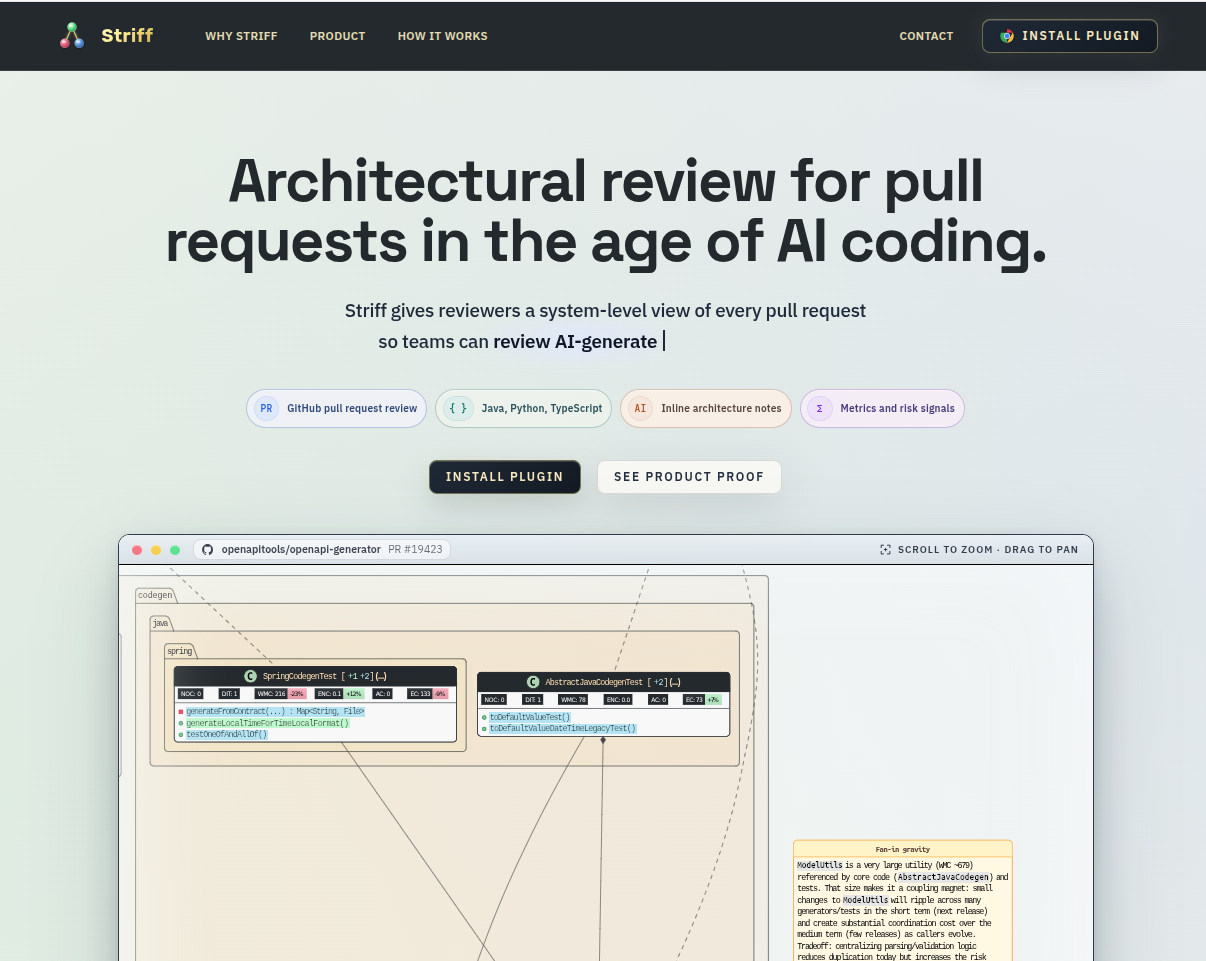This screenshot has height=961, width=1206.
Task: Click the Chrome icon in header button
Action: pos(1007,36)
